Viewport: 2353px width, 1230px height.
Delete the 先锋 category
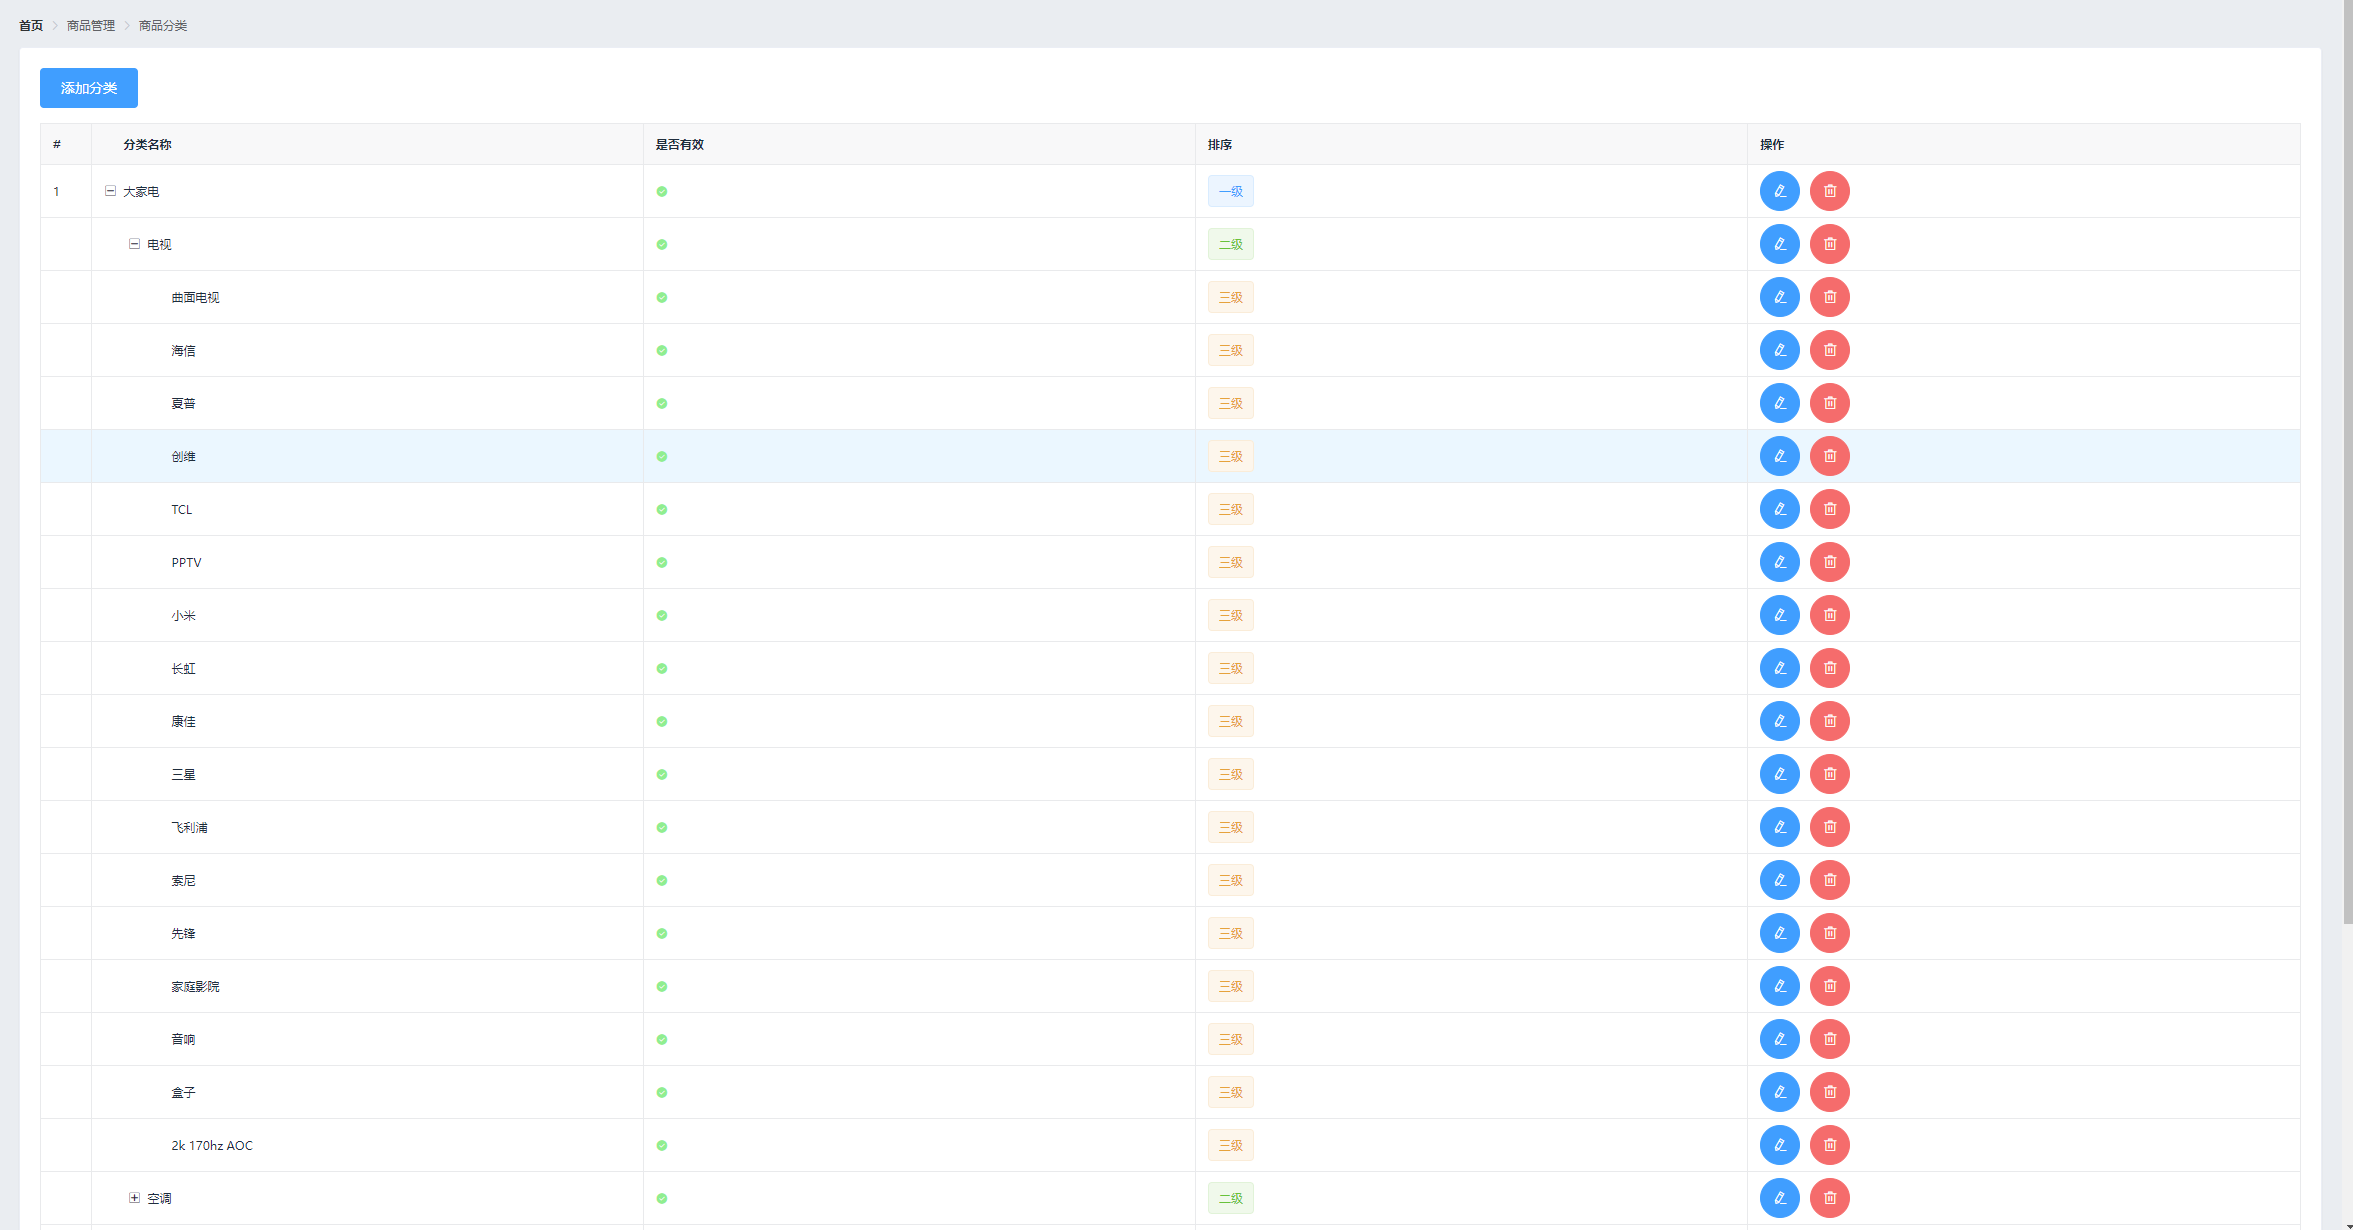(1830, 933)
